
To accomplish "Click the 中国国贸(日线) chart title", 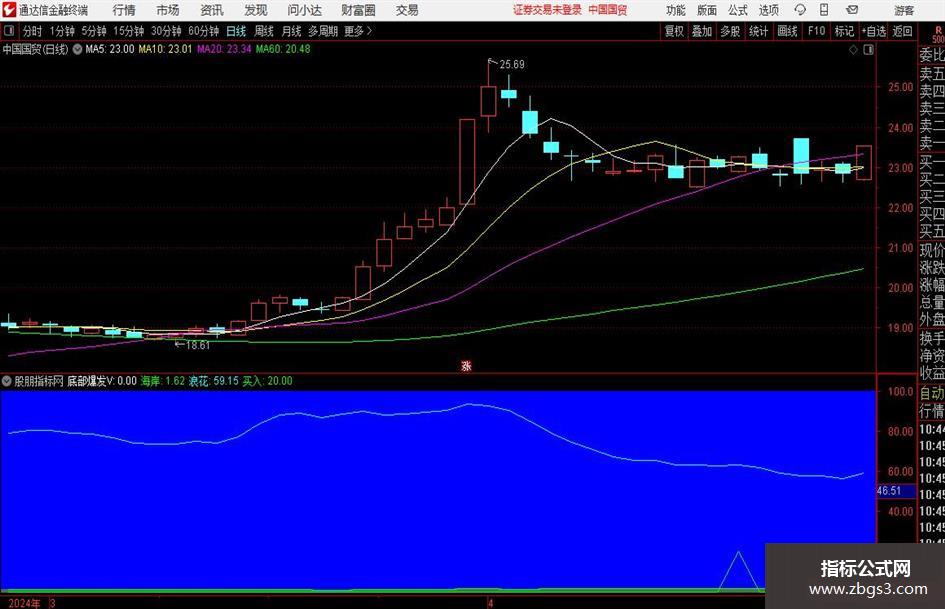I will tap(35, 49).
